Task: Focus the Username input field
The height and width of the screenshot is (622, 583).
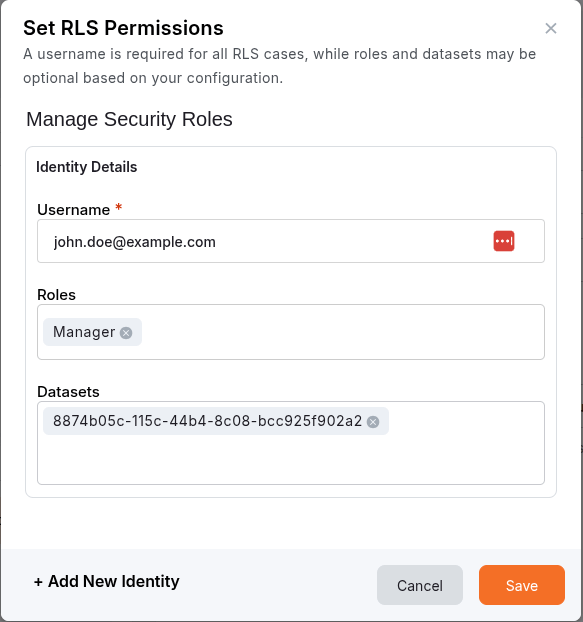Action: pyautogui.click(x=291, y=241)
